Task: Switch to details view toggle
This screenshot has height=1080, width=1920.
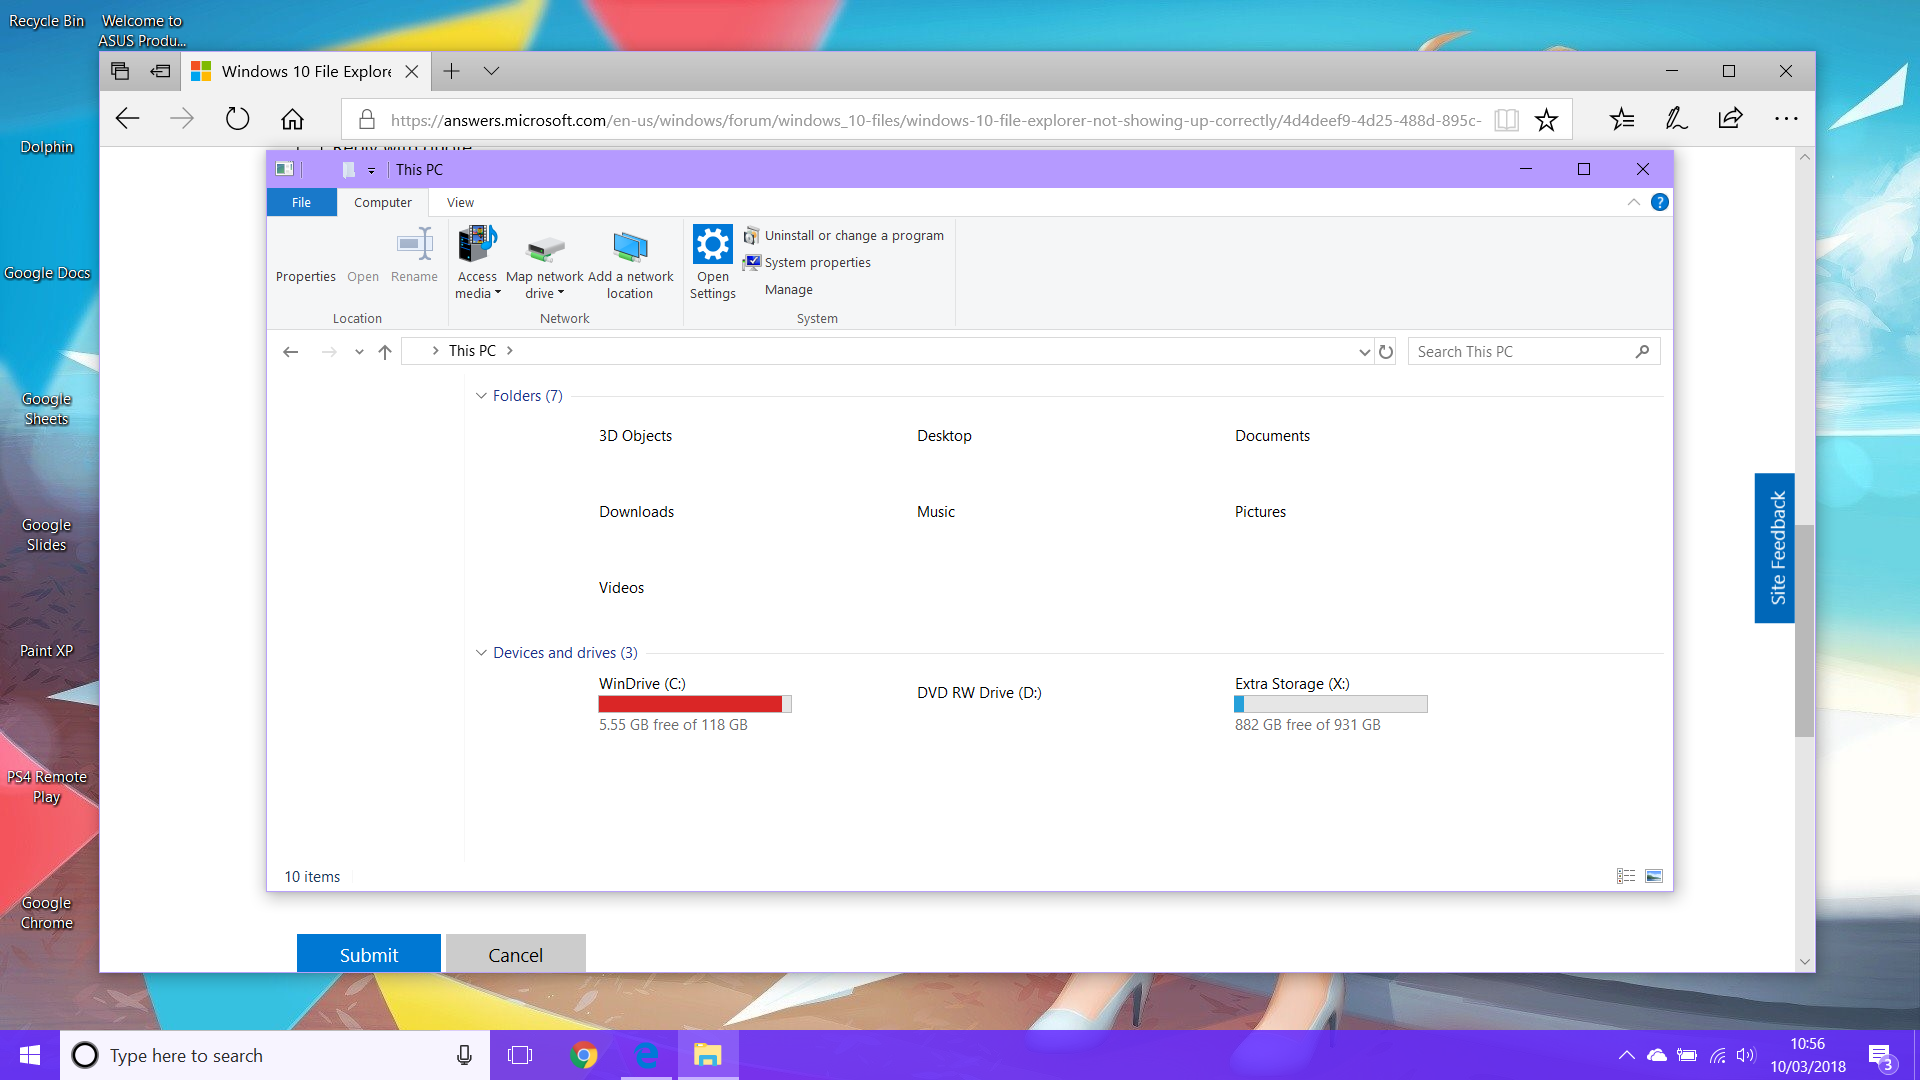Action: click(1626, 876)
